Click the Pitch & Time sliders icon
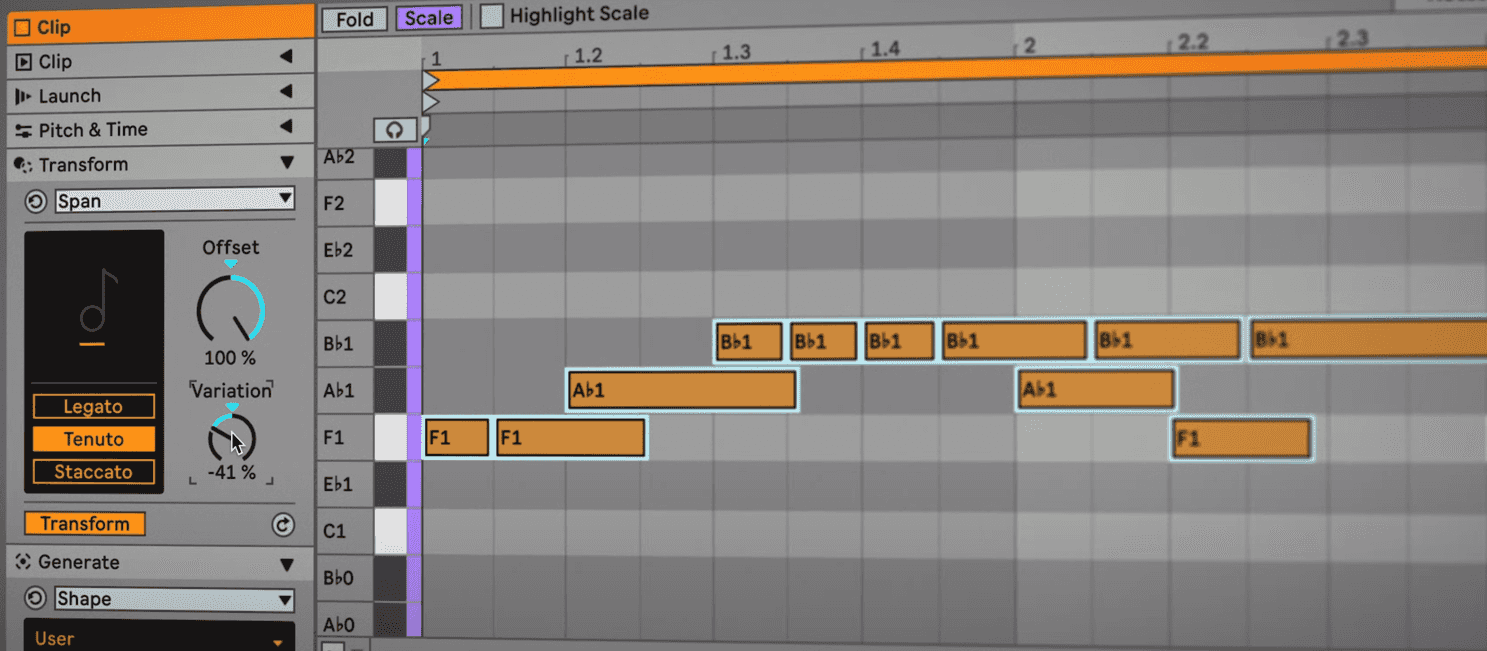Viewport: 1487px width, 651px height. tap(22, 128)
